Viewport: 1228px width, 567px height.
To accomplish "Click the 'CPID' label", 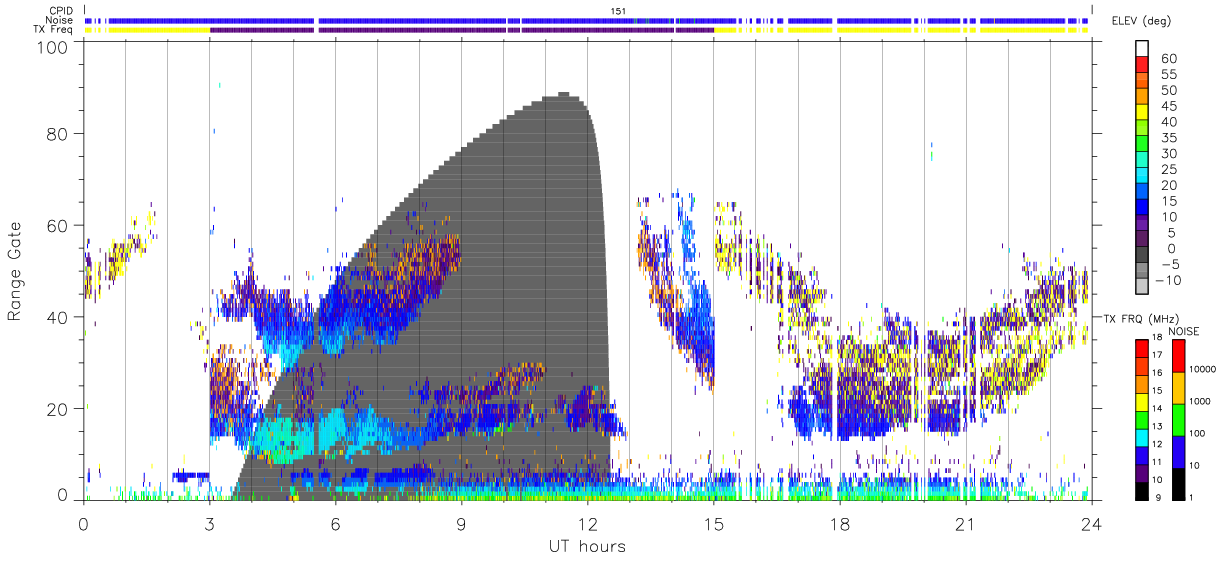I will [x=61, y=10].
